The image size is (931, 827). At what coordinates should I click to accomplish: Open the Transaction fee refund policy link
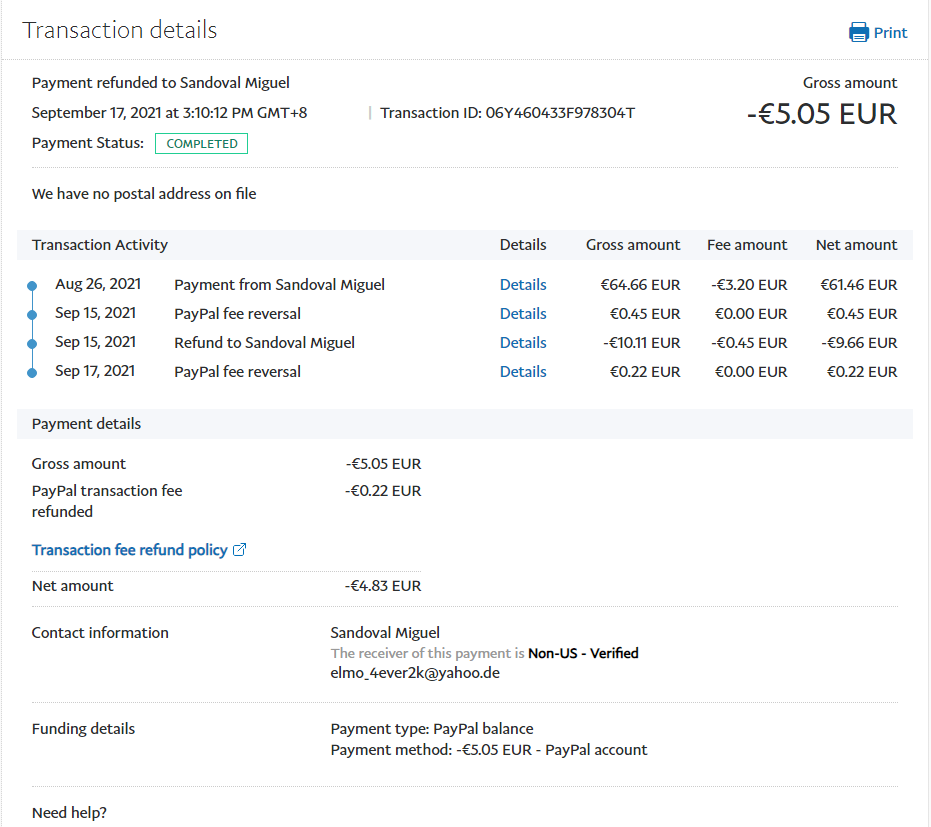pyautogui.click(x=129, y=550)
